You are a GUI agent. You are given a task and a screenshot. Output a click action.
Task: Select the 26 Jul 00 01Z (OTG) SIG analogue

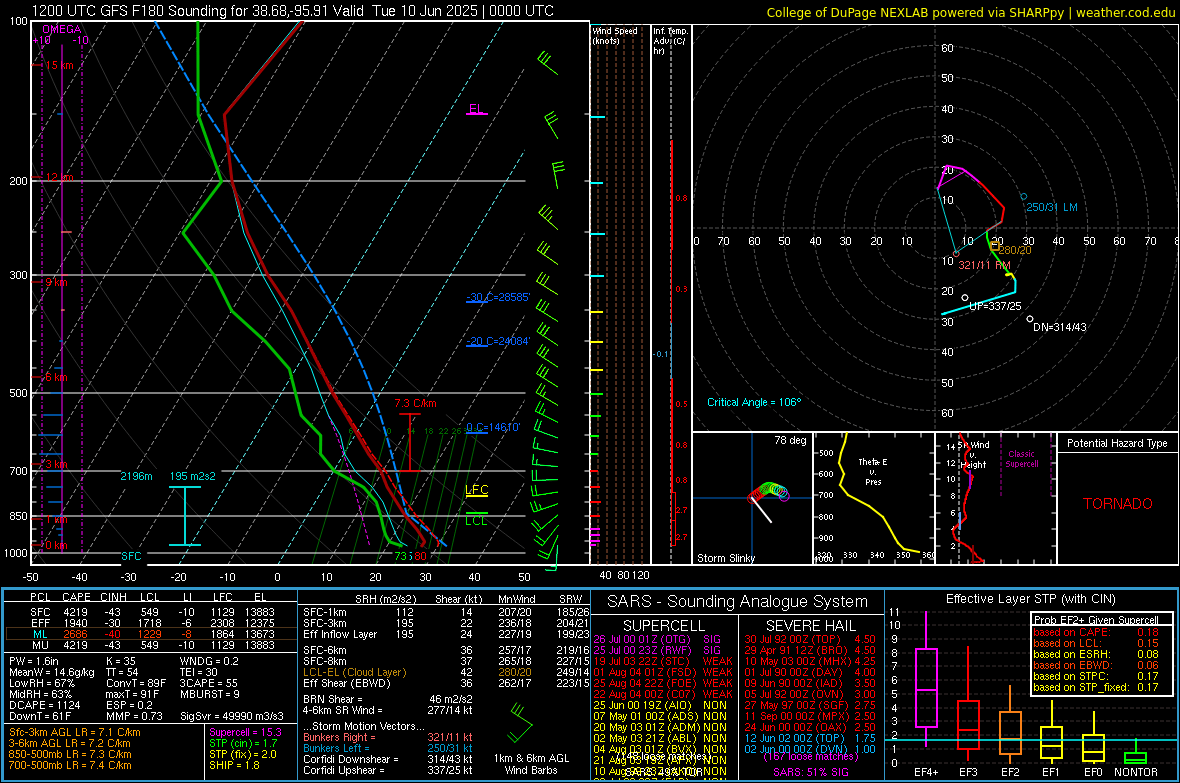(x=658, y=639)
